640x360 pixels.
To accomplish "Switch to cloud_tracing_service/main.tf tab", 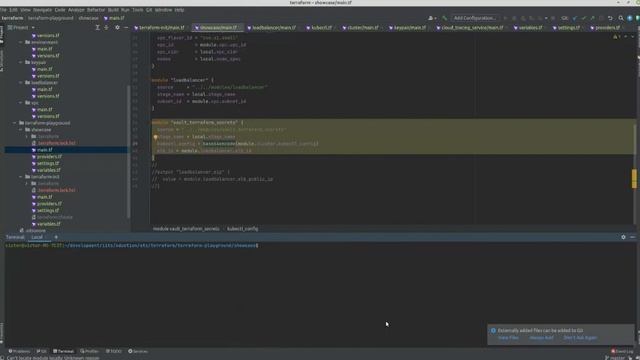I will click(469, 28).
